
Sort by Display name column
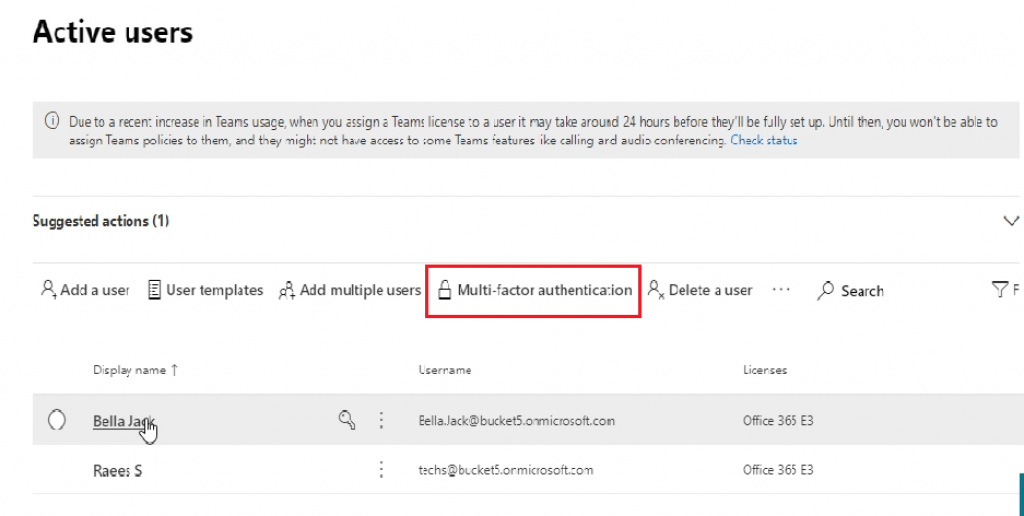point(135,370)
